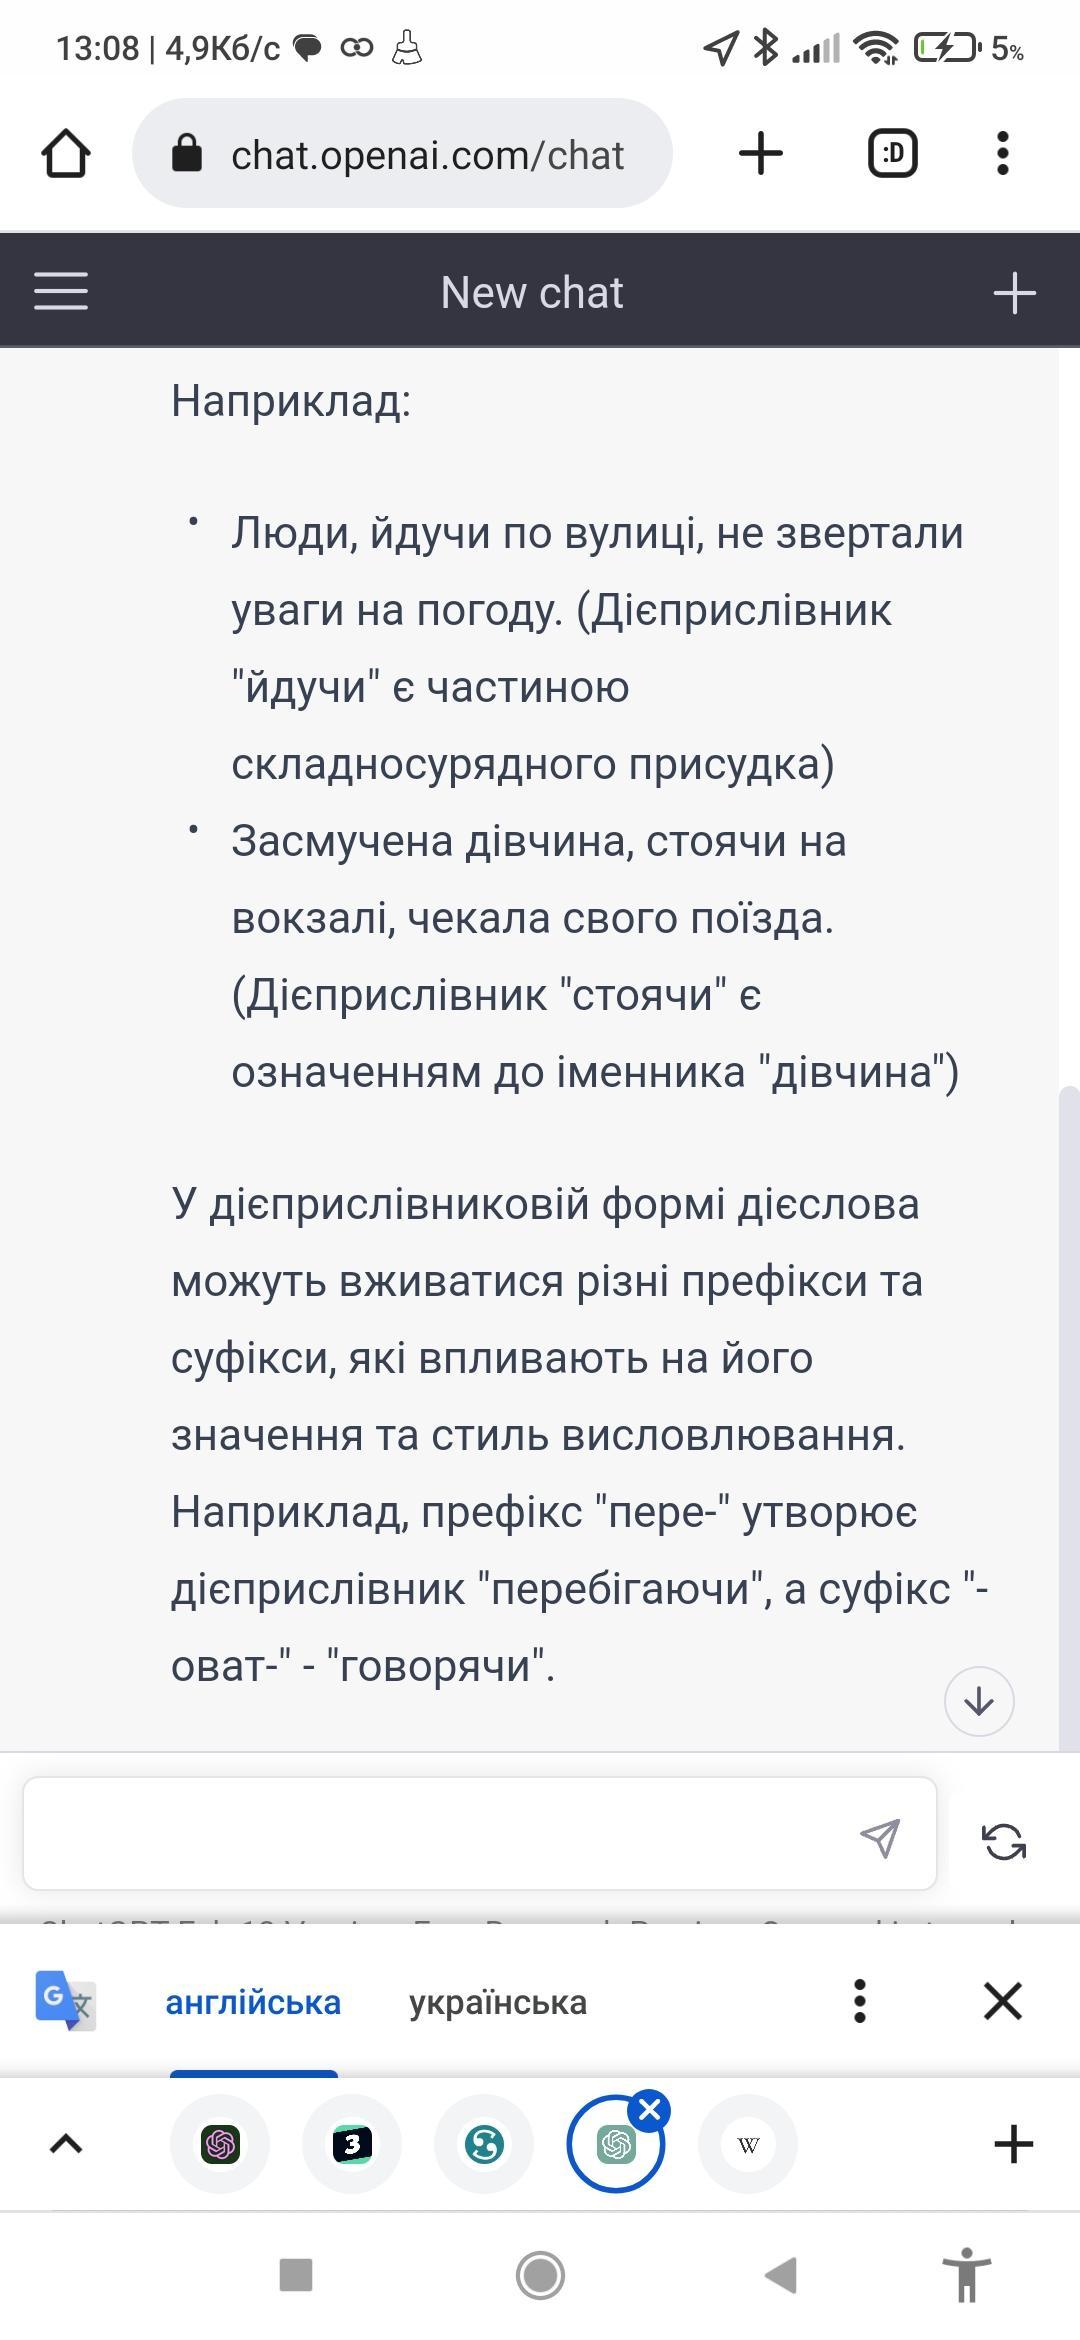Switch to the Wikipedia tab thumbnail
1080x2340 pixels.
747,2144
